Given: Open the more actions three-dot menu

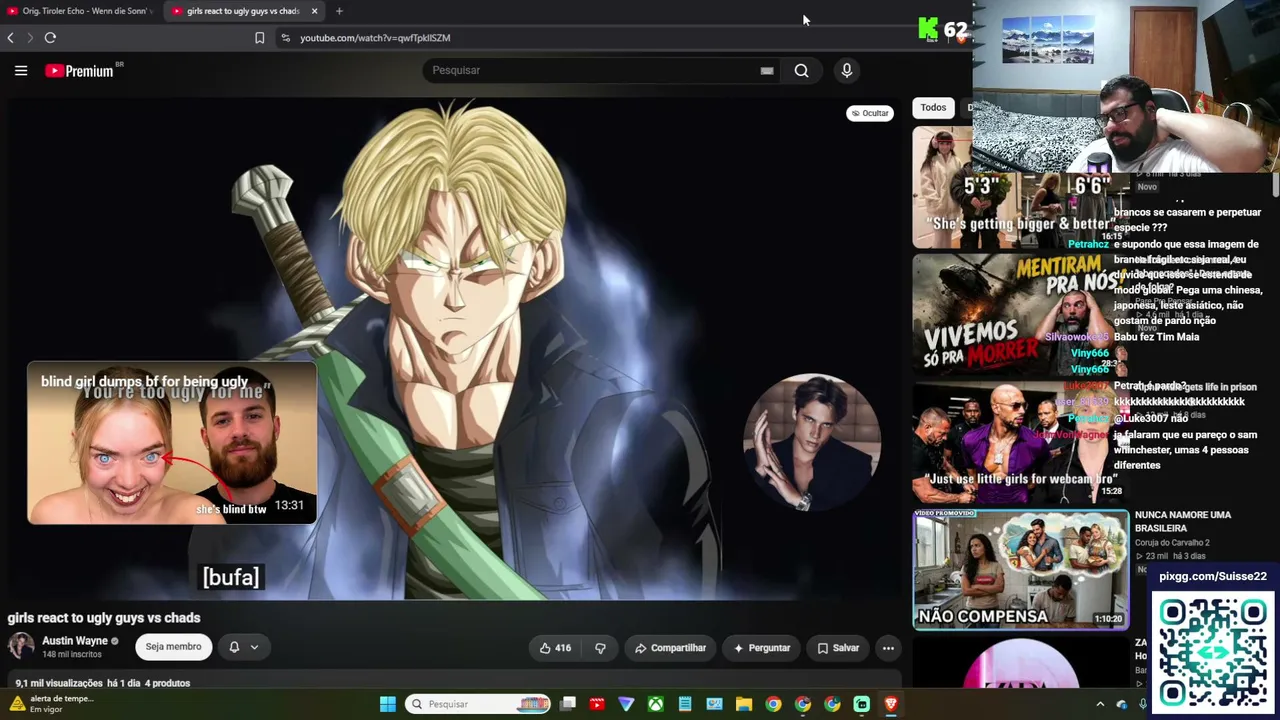Looking at the screenshot, I should (888, 648).
